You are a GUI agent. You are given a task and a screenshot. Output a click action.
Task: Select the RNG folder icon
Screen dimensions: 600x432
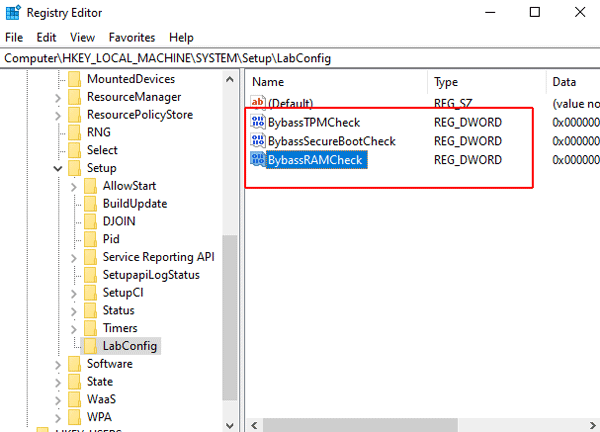(x=75, y=132)
